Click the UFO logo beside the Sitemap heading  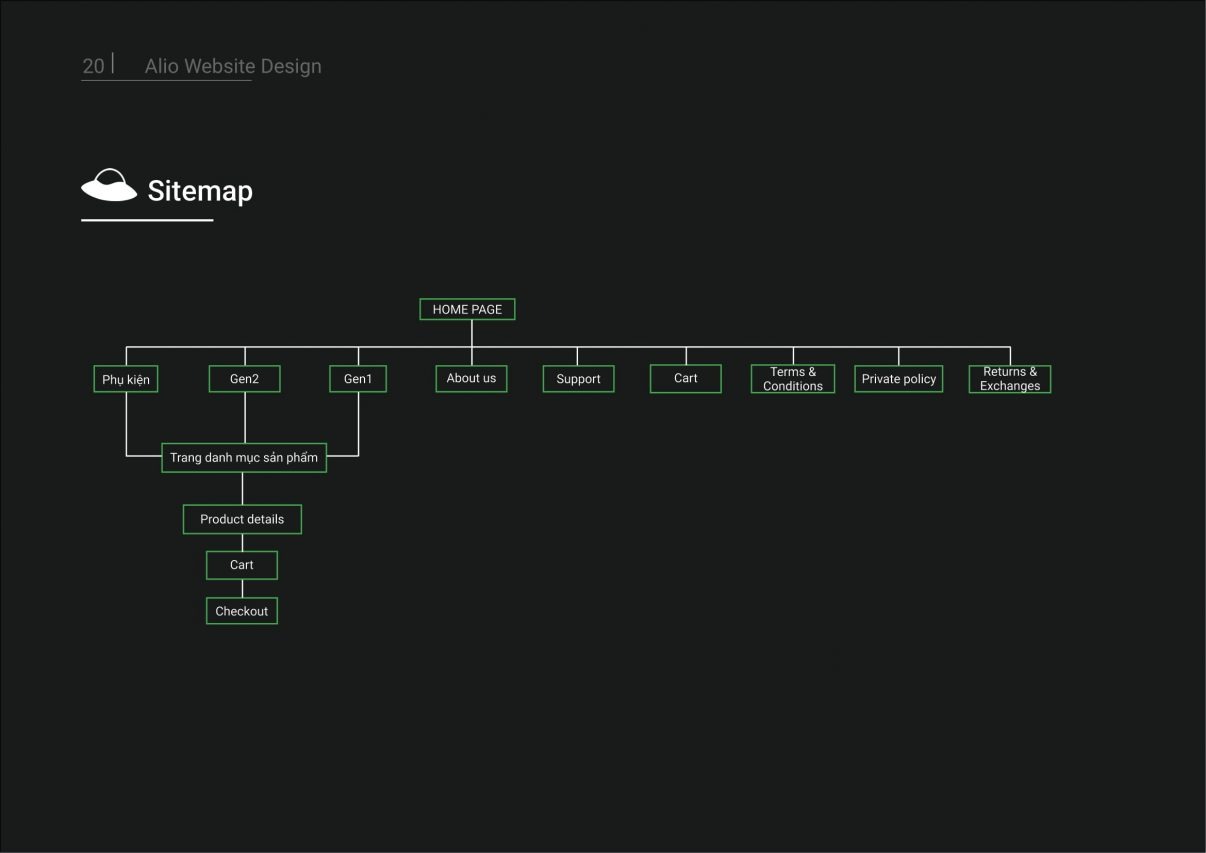[109, 186]
